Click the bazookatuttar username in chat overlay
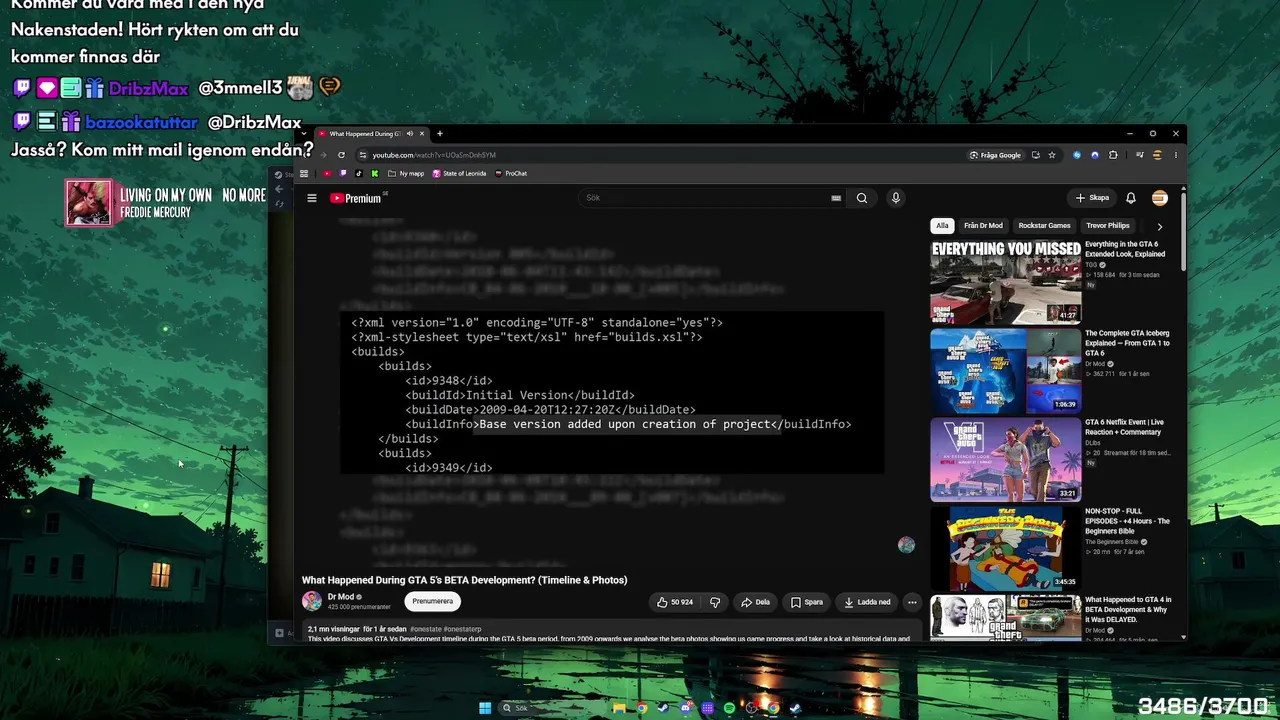 (x=140, y=122)
